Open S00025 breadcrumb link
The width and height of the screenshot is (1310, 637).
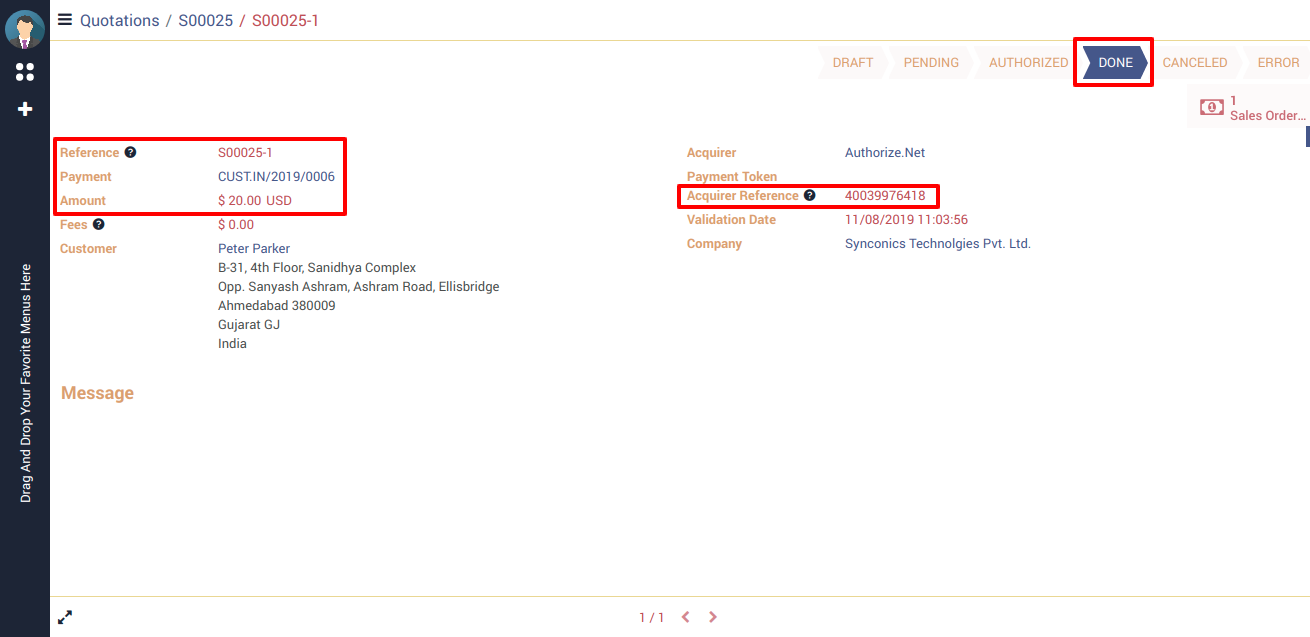point(205,20)
